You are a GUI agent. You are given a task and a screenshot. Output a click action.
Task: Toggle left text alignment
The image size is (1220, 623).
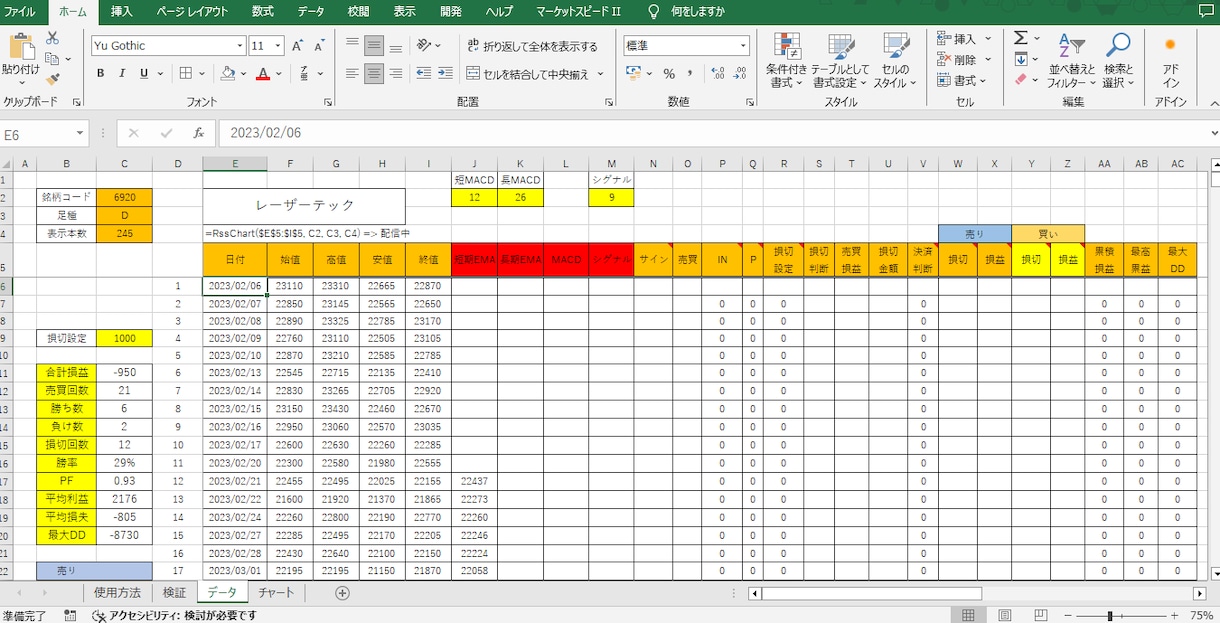click(x=351, y=74)
